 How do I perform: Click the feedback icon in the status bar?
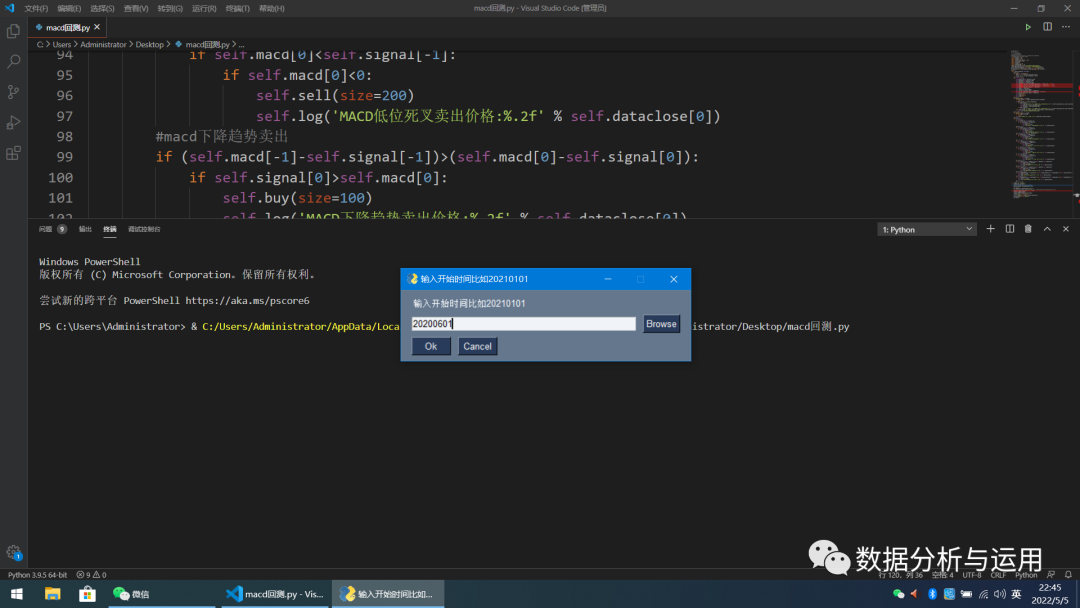(1050, 574)
